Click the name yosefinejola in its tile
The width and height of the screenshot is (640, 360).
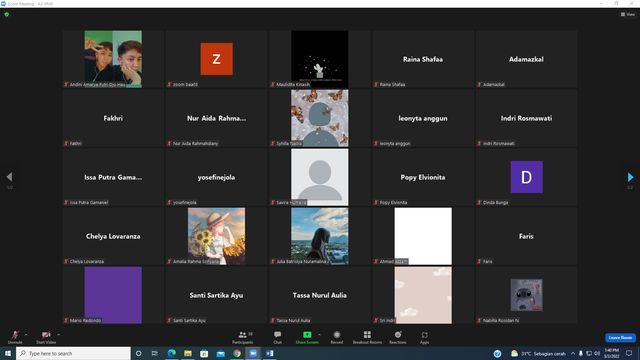(x=216, y=177)
